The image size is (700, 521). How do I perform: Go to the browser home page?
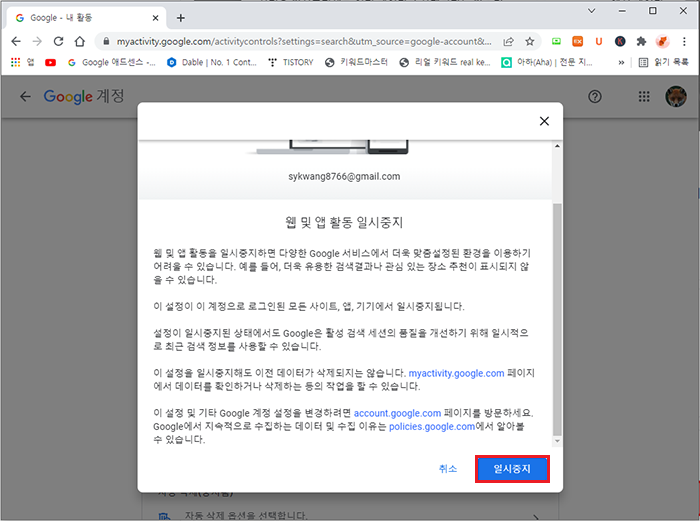click(x=80, y=42)
